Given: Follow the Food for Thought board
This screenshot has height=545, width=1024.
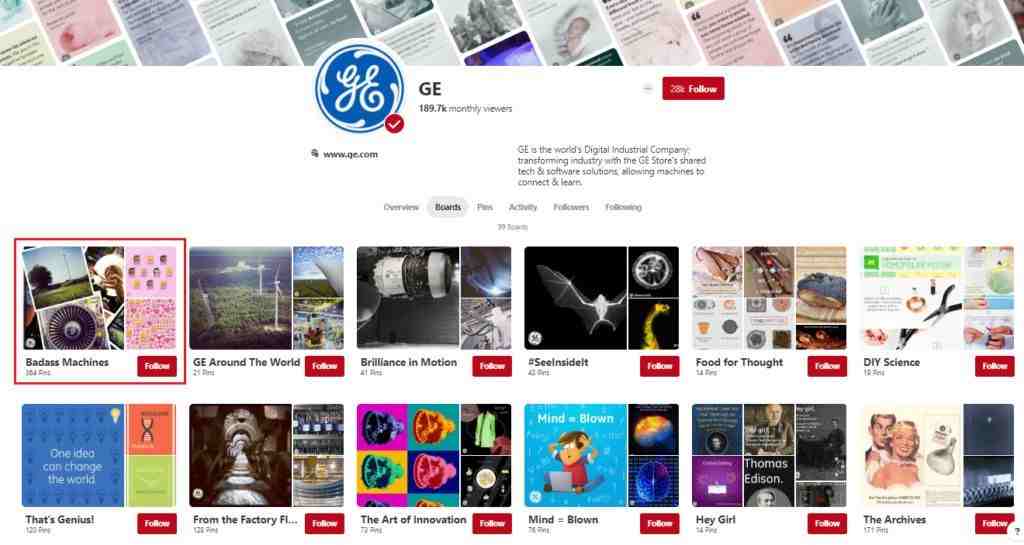Looking at the screenshot, I should point(827,366).
